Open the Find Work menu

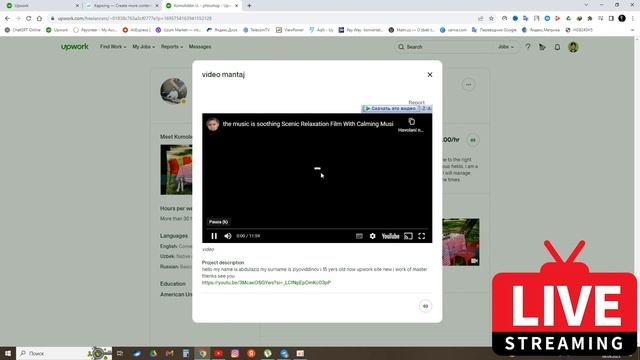click(113, 47)
